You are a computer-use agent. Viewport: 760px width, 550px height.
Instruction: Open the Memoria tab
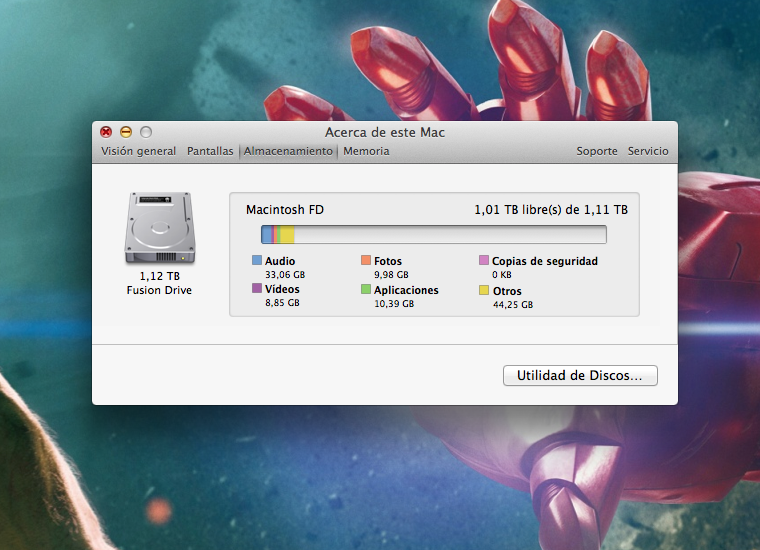[366, 151]
